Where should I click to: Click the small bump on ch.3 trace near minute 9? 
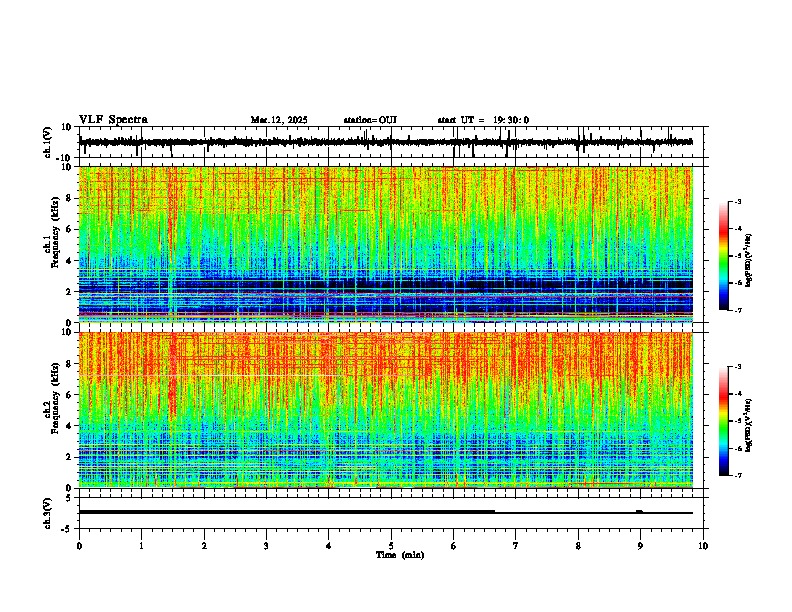point(639,511)
